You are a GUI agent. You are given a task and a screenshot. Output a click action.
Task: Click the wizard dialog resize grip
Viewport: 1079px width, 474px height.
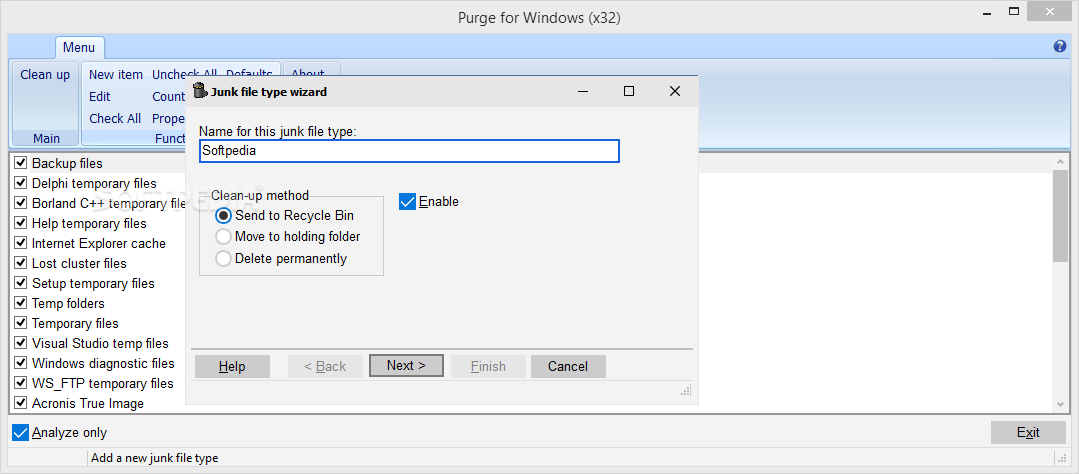[686, 390]
